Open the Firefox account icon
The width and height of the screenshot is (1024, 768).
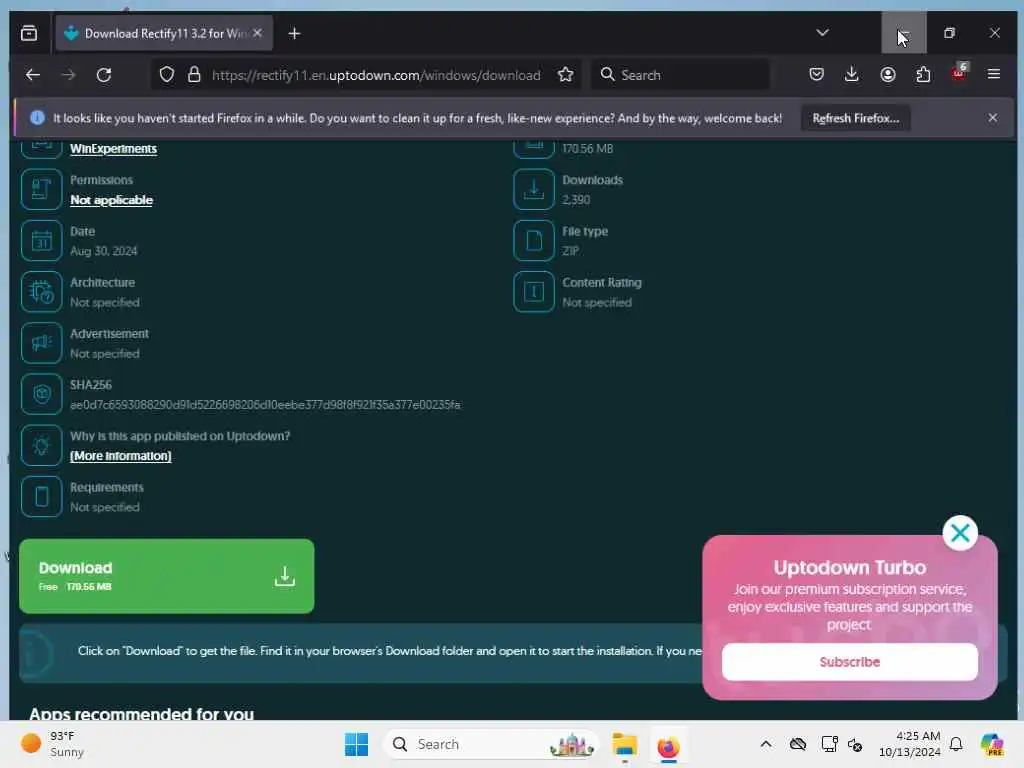[x=888, y=74]
